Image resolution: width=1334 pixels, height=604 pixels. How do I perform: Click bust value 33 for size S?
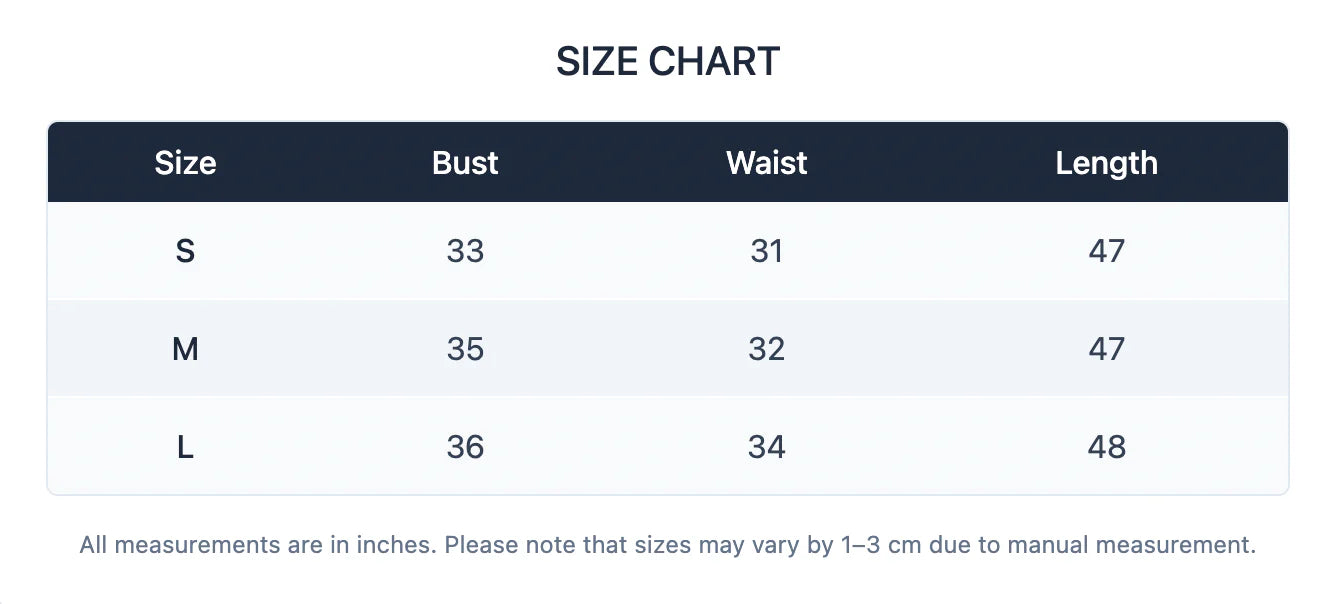465,251
